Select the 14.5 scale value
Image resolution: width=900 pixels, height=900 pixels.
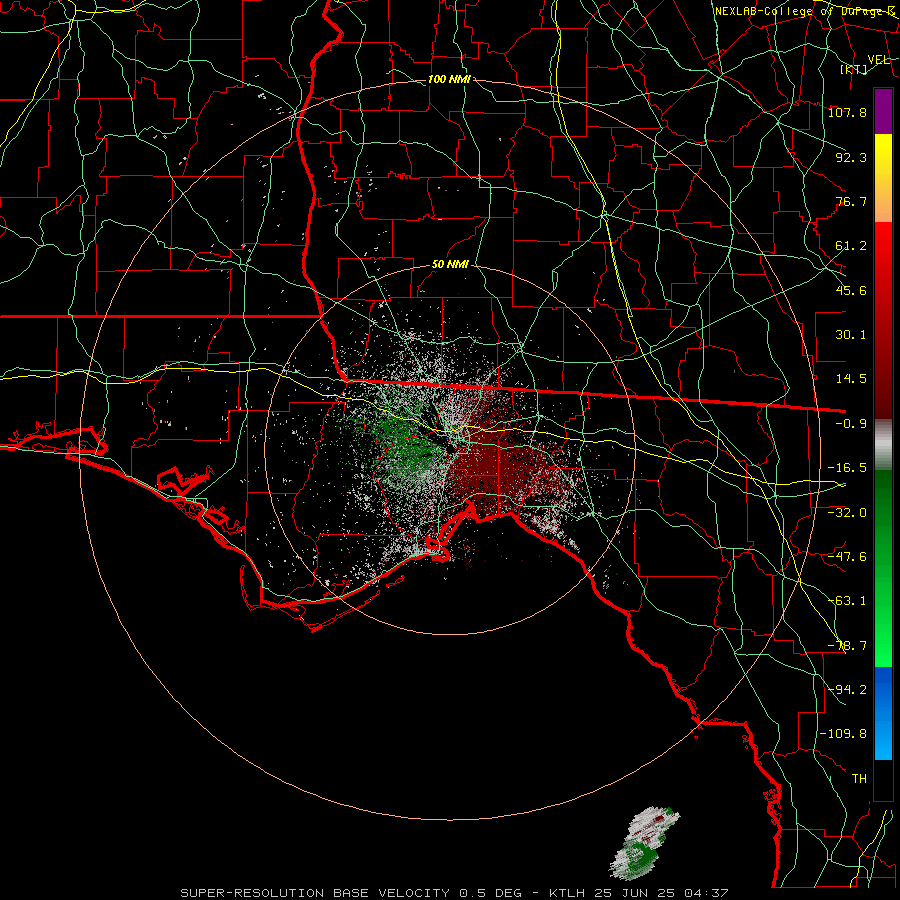(851, 379)
